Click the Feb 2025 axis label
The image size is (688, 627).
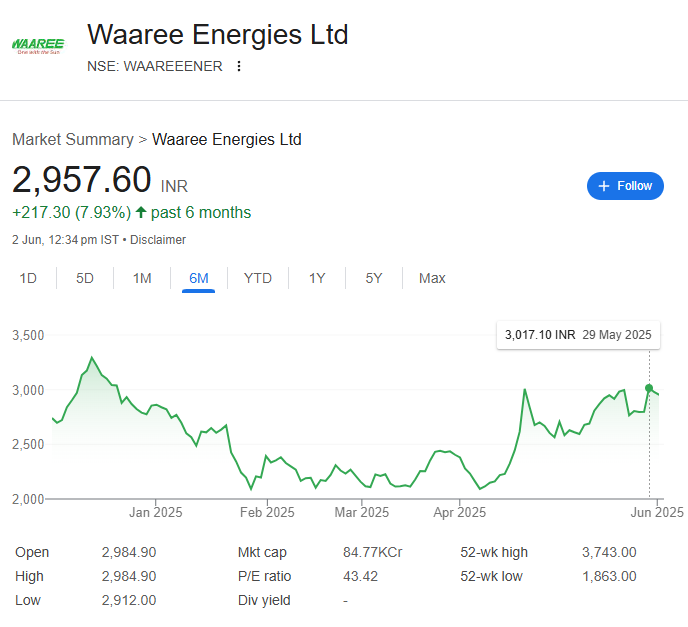tap(267, 512)
